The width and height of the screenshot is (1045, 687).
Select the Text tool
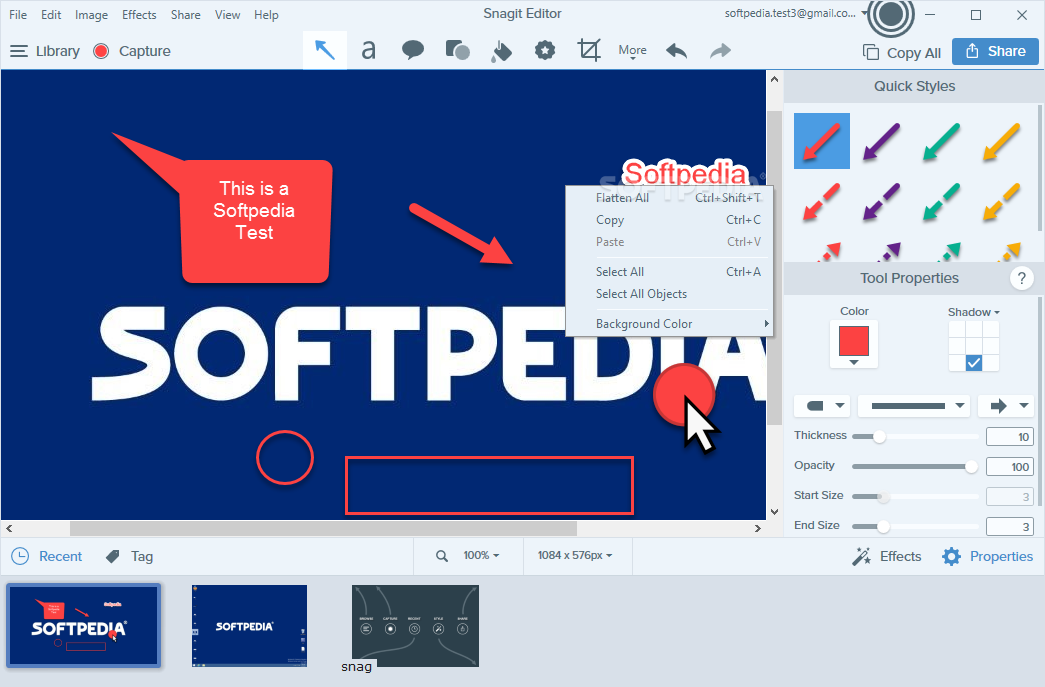pos(368,50)
